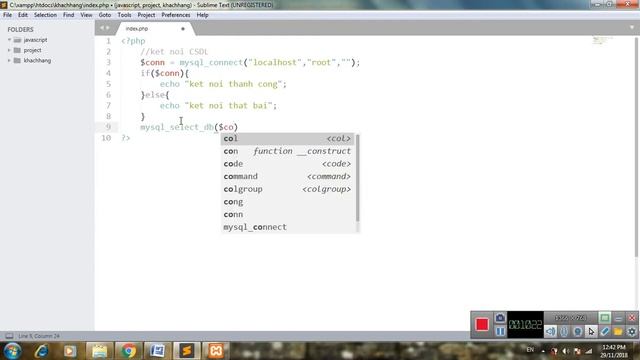This screenshot has width=640, height=360.
Task: Open the Edit menu
Action: 23,15
